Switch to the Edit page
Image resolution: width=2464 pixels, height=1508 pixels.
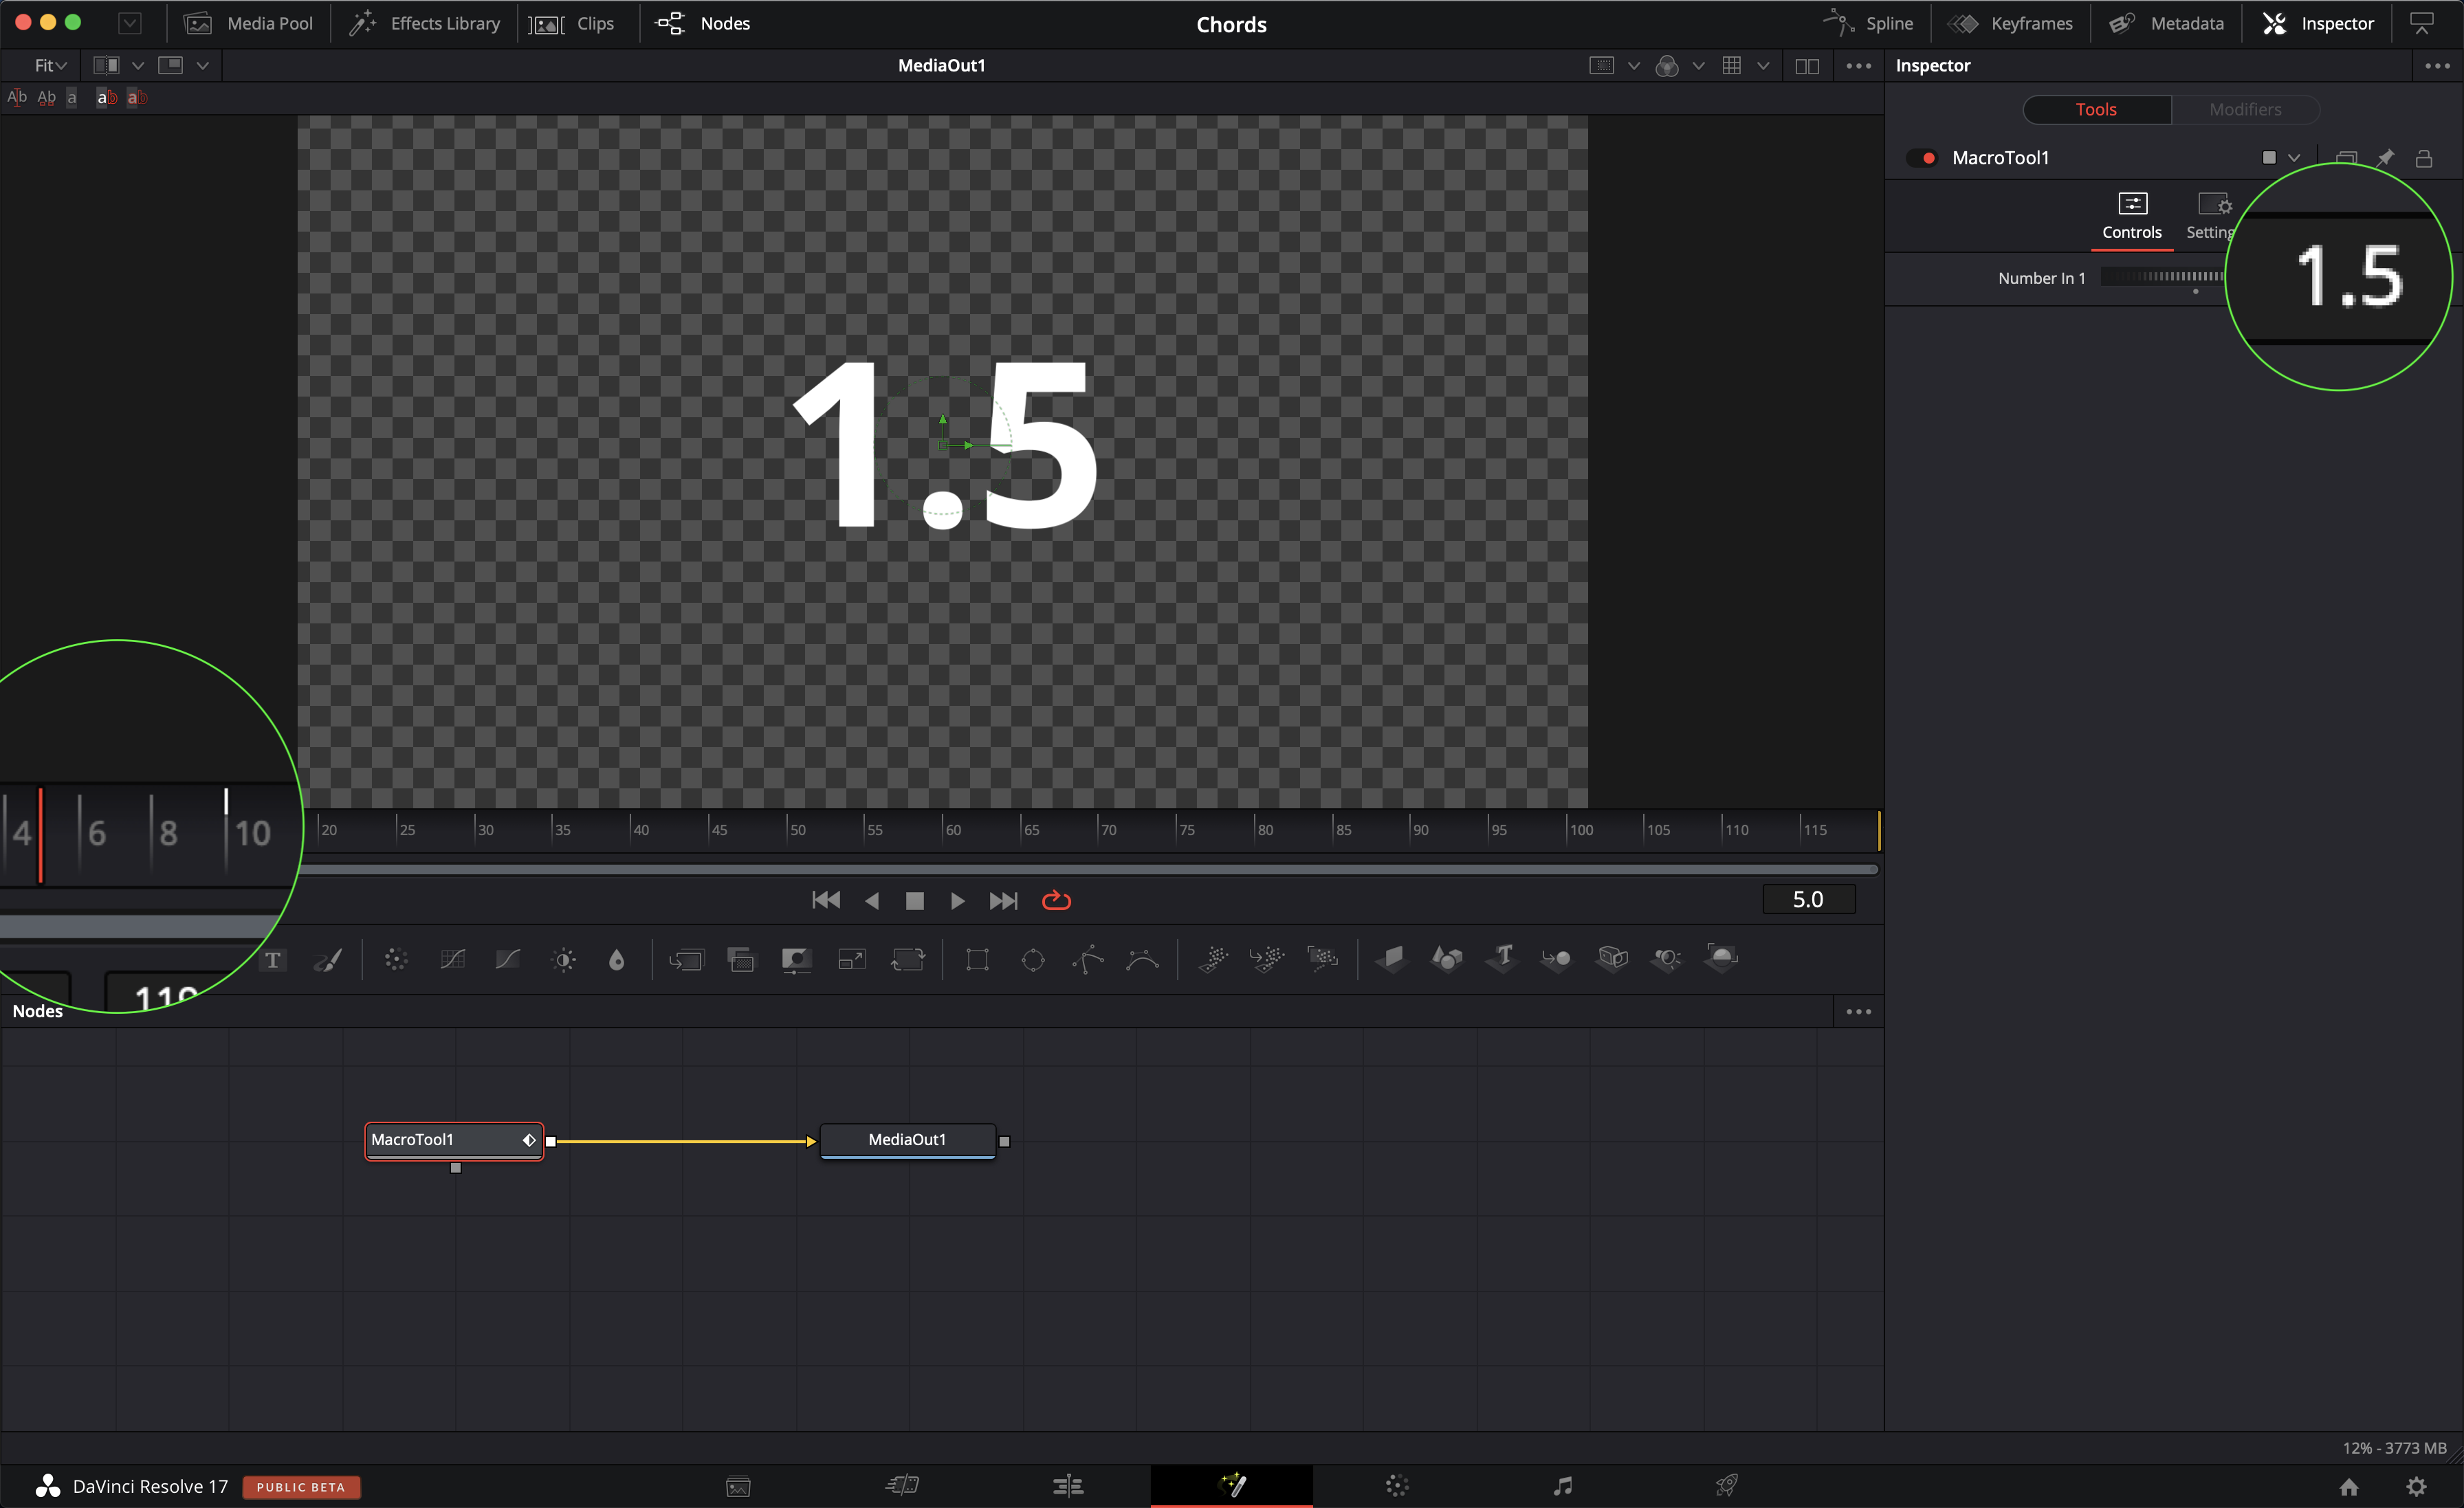click(1068, 1486)
